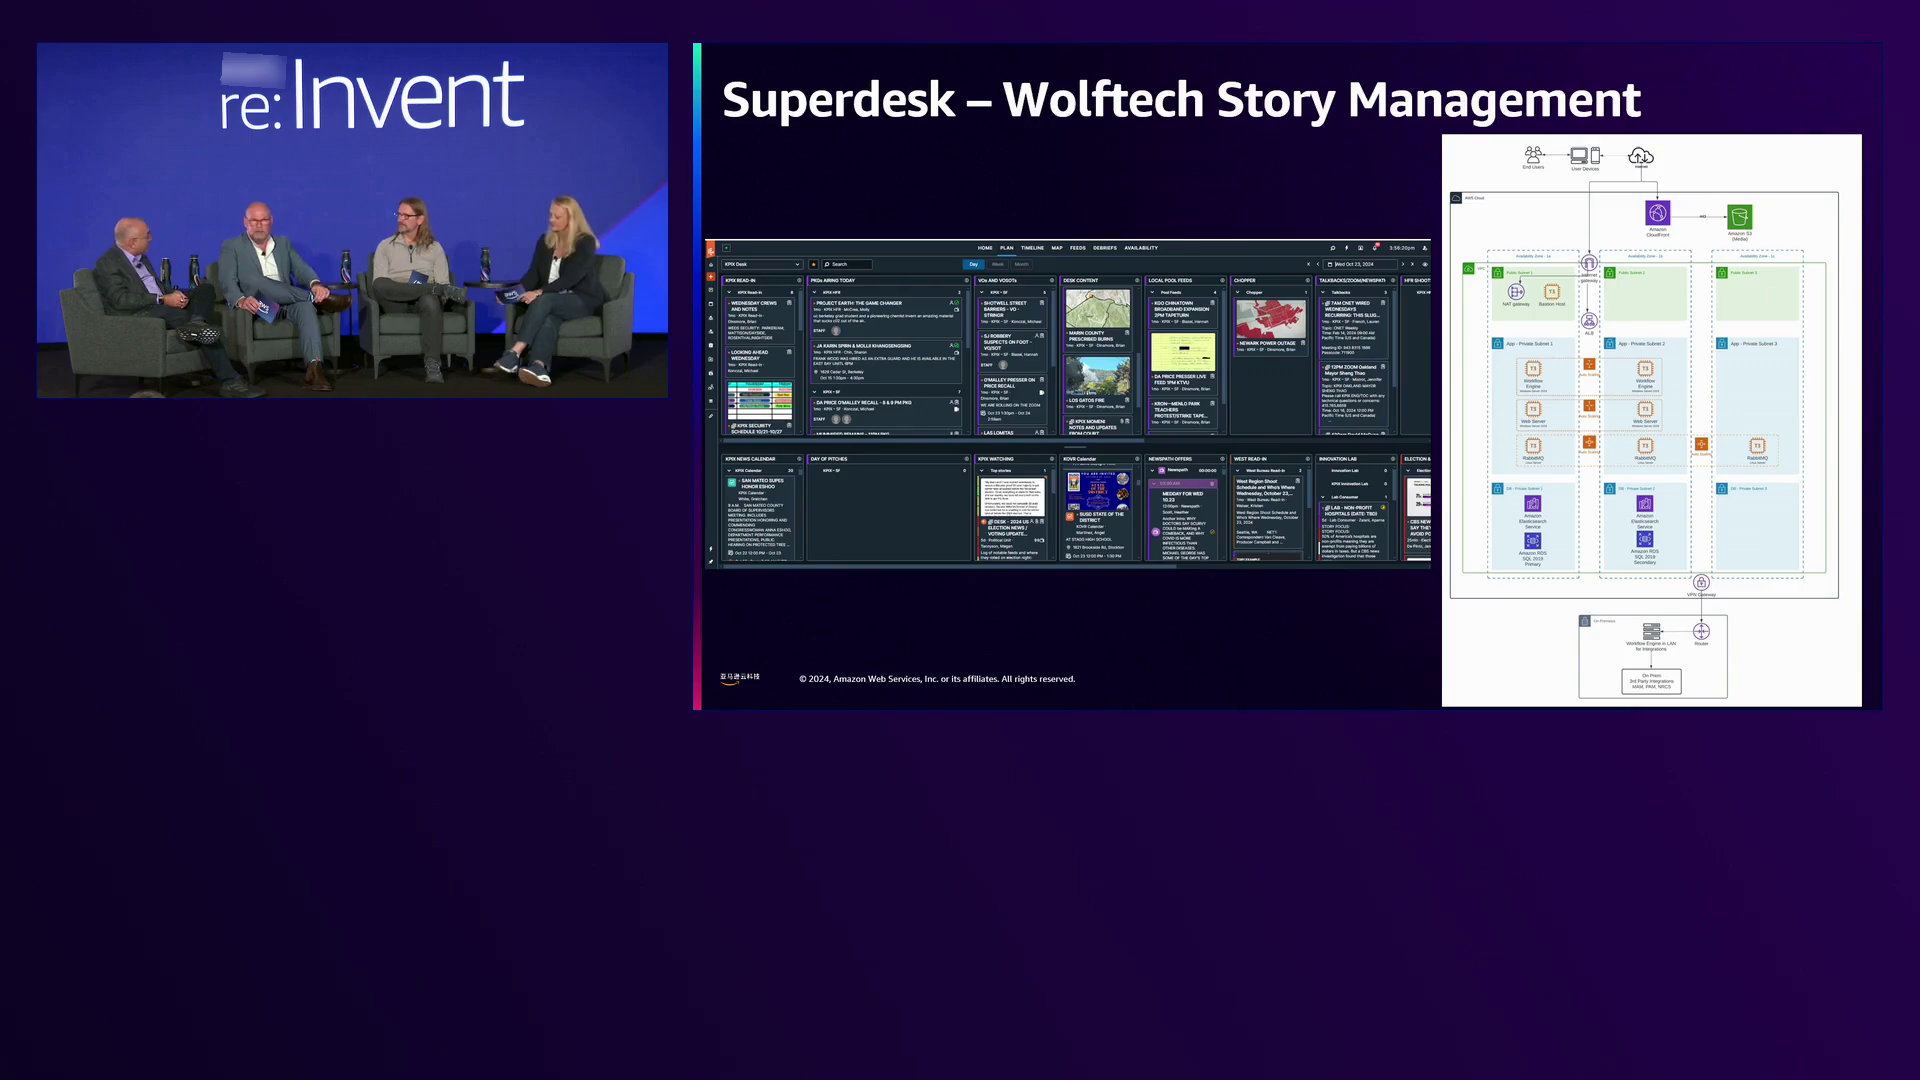1920x1080 pixels.
Task: Open global search magnifier icon in top bar
Action: [1332, 248]
